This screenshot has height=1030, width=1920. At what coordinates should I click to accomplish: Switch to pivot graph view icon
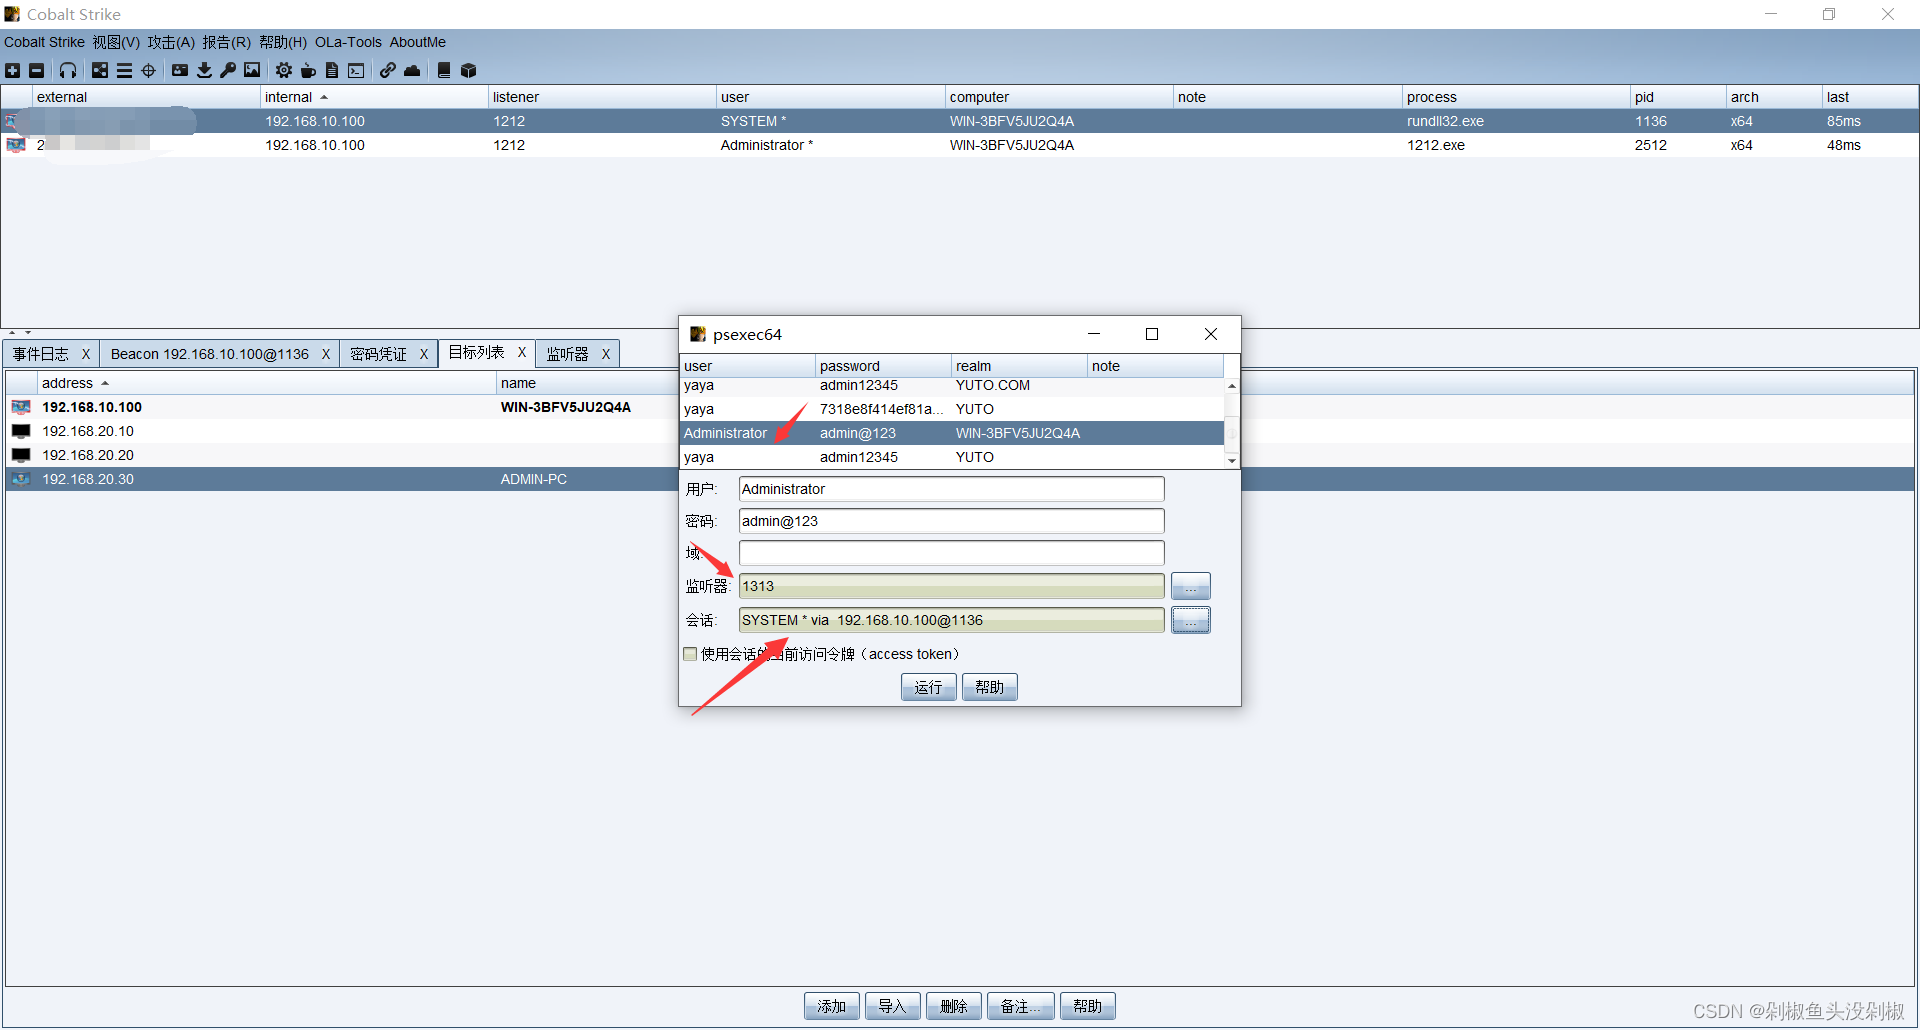[x=100, y=70]
